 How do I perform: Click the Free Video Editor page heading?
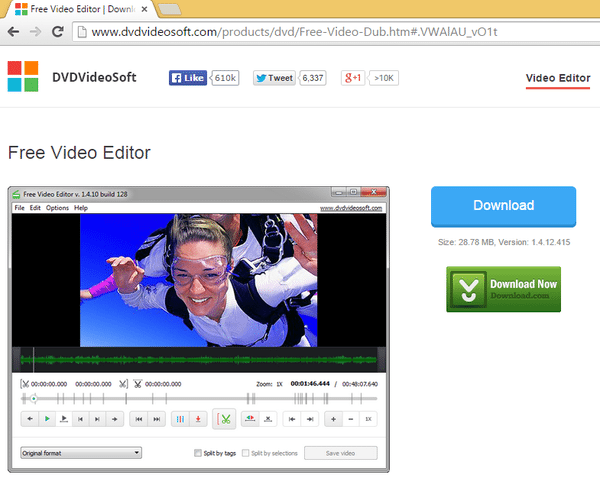click(x=79, y=153)
